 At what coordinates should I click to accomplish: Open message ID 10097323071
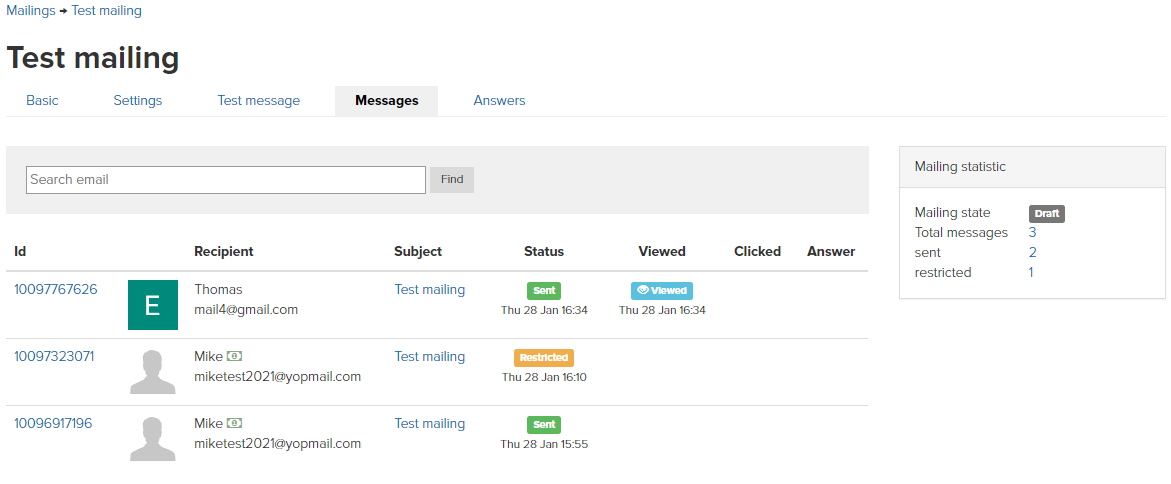tap(54, 357)
